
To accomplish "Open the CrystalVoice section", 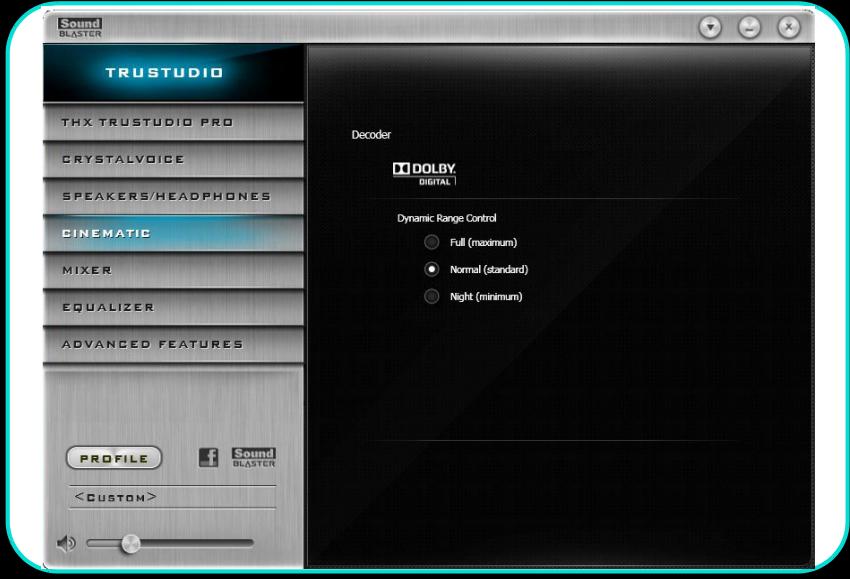I will 173,159.
